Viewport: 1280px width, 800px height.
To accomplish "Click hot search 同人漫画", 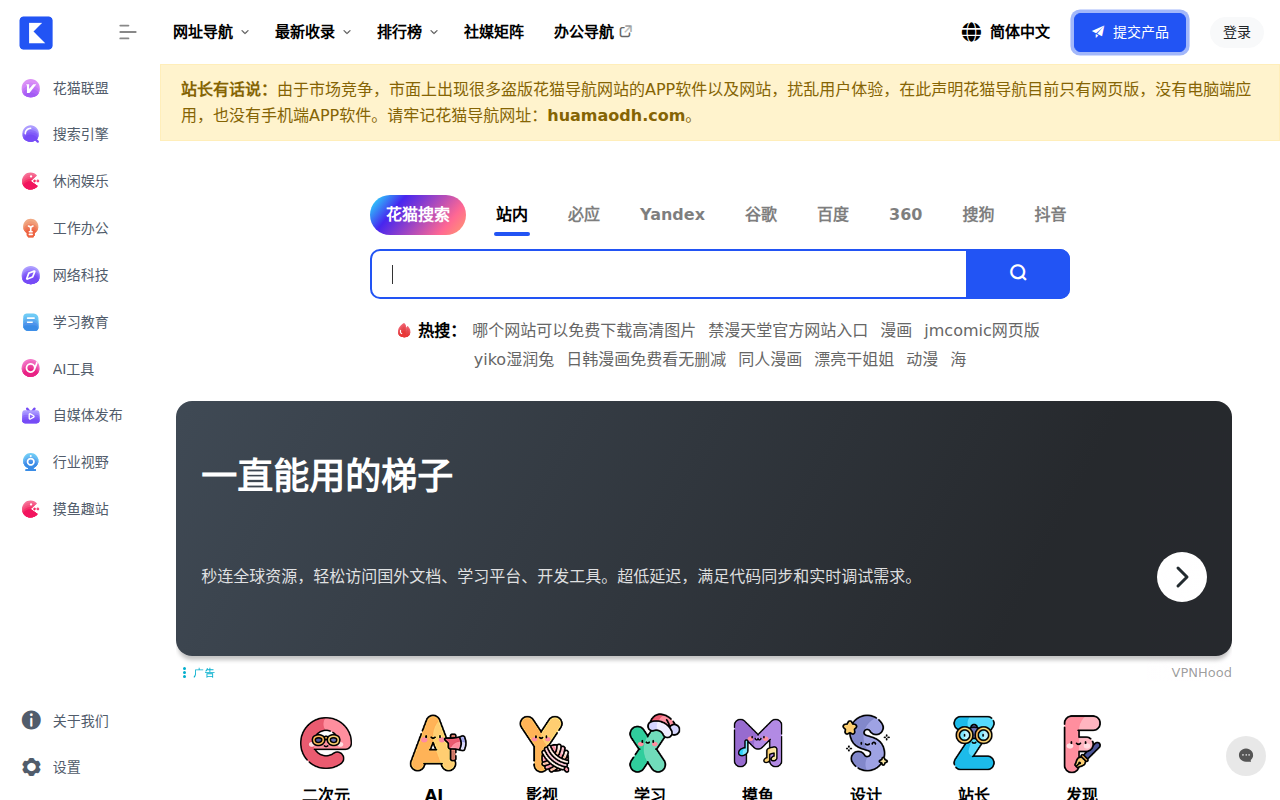I will pos(770,359).
